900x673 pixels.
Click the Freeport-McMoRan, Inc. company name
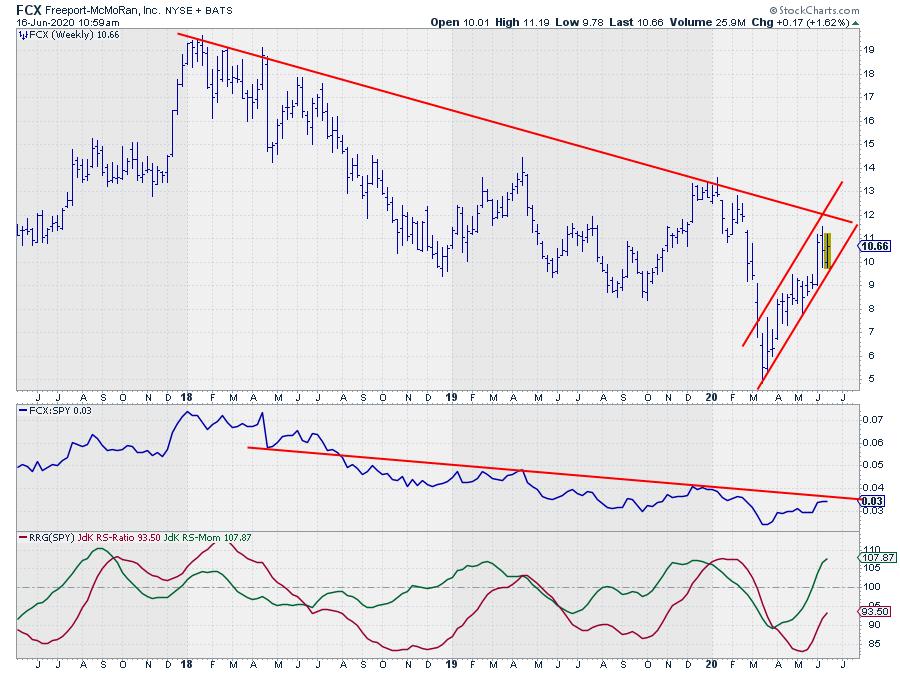tap(102, 10)
